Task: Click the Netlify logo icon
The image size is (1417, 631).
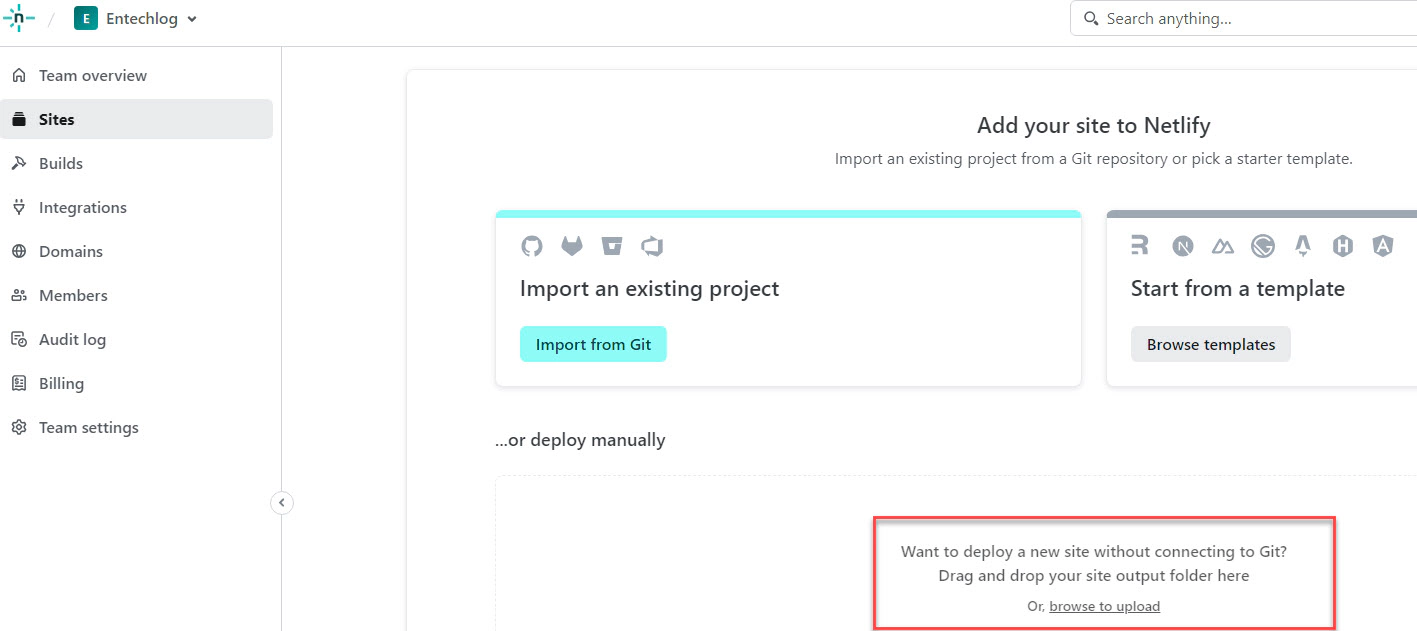Action: [19, 18]
